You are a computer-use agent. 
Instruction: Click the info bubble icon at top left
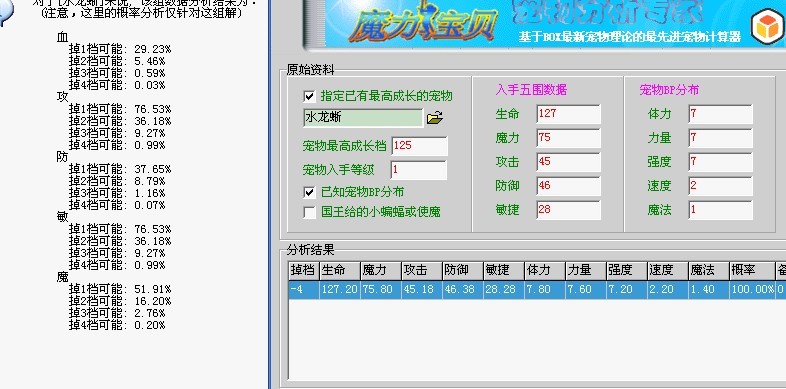[5, 13]
